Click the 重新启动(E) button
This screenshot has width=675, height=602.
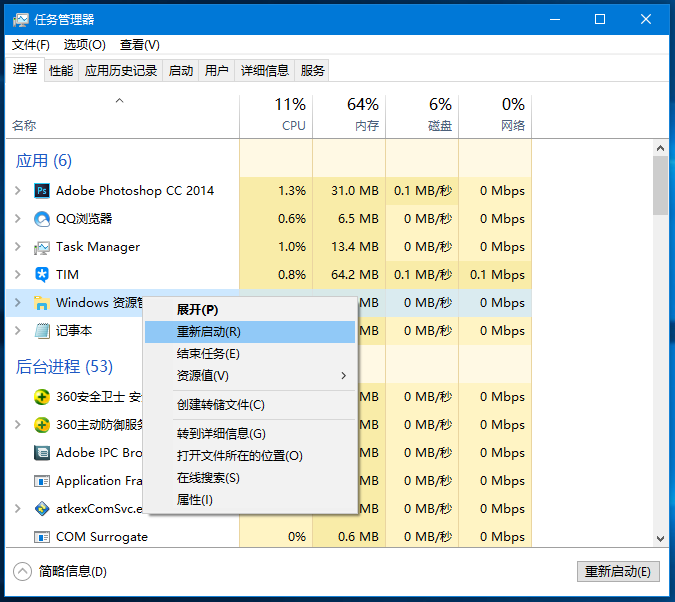coord(618,572)
